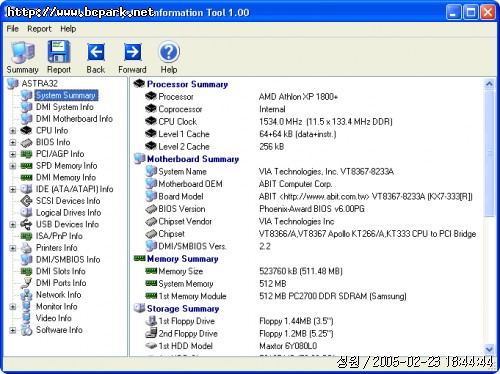Click the DMI Memory Info module icon
This screenshot has height=374, width=500.
coord(26,177)
